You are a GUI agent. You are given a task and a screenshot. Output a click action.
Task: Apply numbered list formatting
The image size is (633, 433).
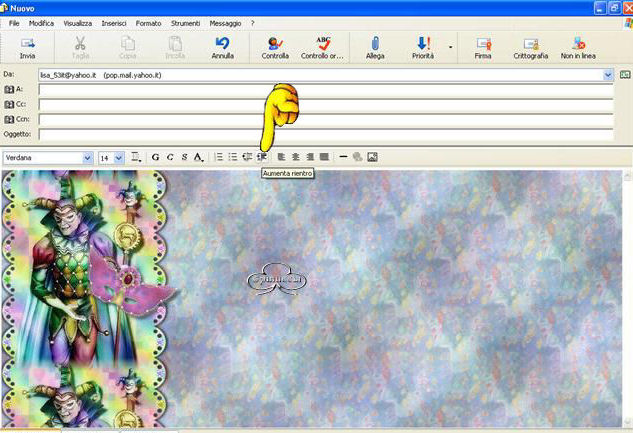coord(218,157)
